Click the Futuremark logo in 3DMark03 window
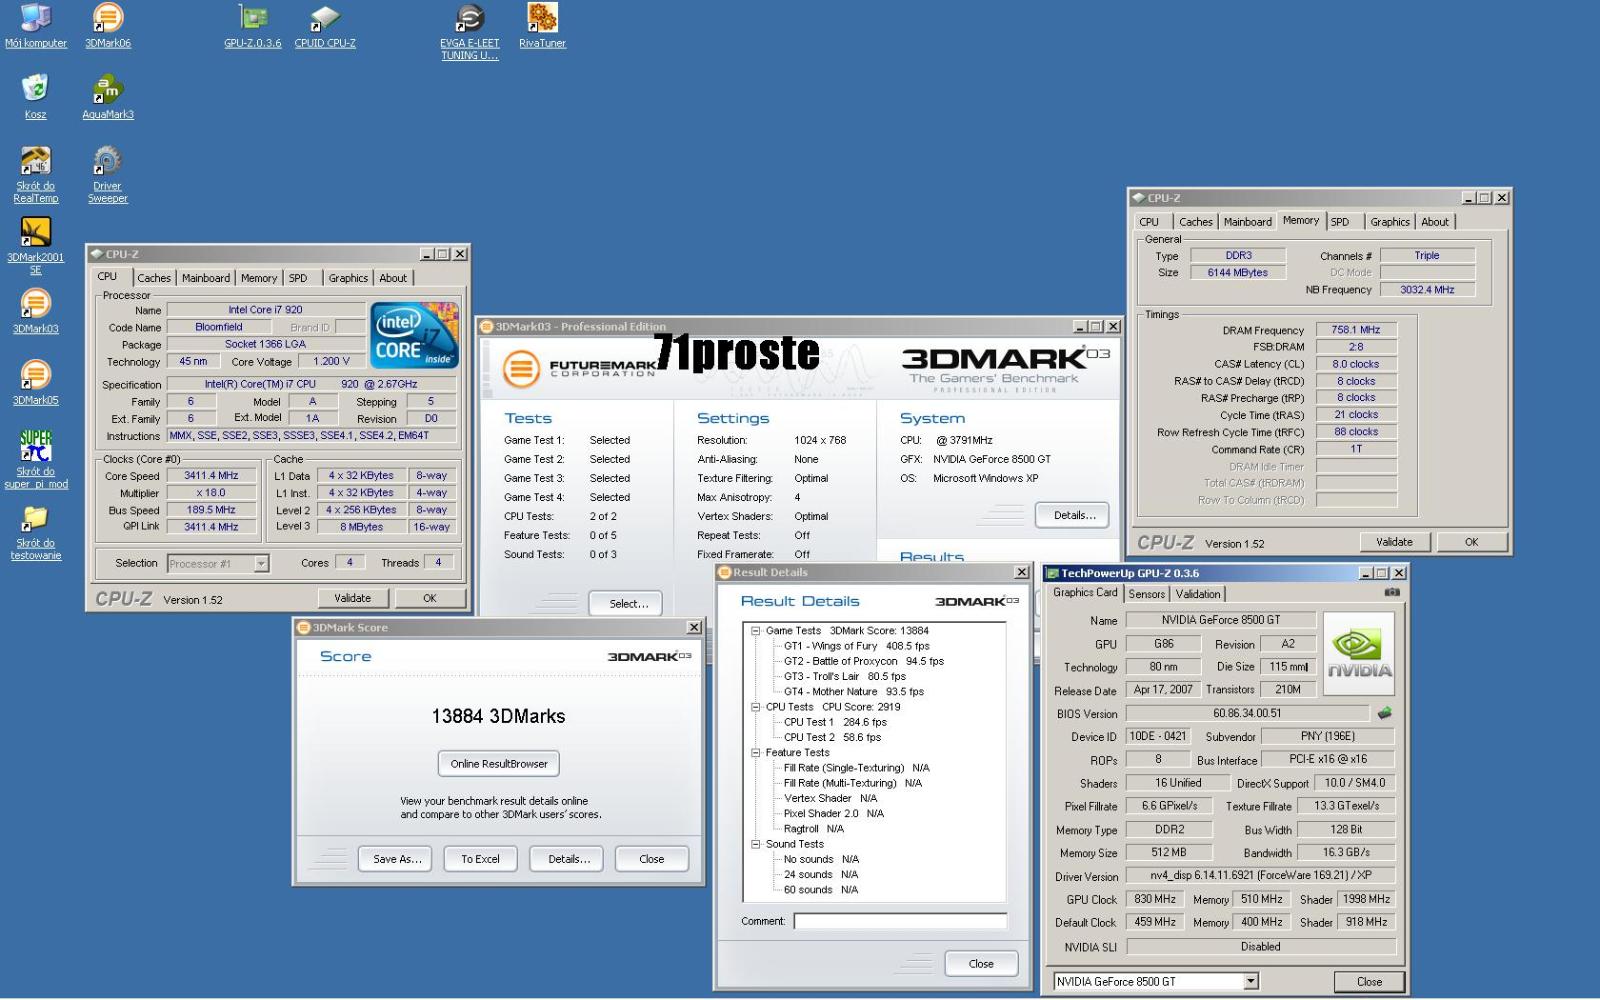Image resolution: width=1600 pixels, height=1000 pixels. [579, 369]
